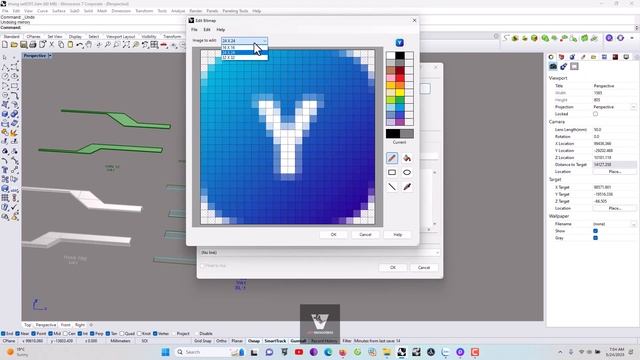Image resolution: width=640 pixels, height=360 pixels.
Task: Enable the Cen osnap checkbox
Action: pyautogui.click(x=65, y=333)
